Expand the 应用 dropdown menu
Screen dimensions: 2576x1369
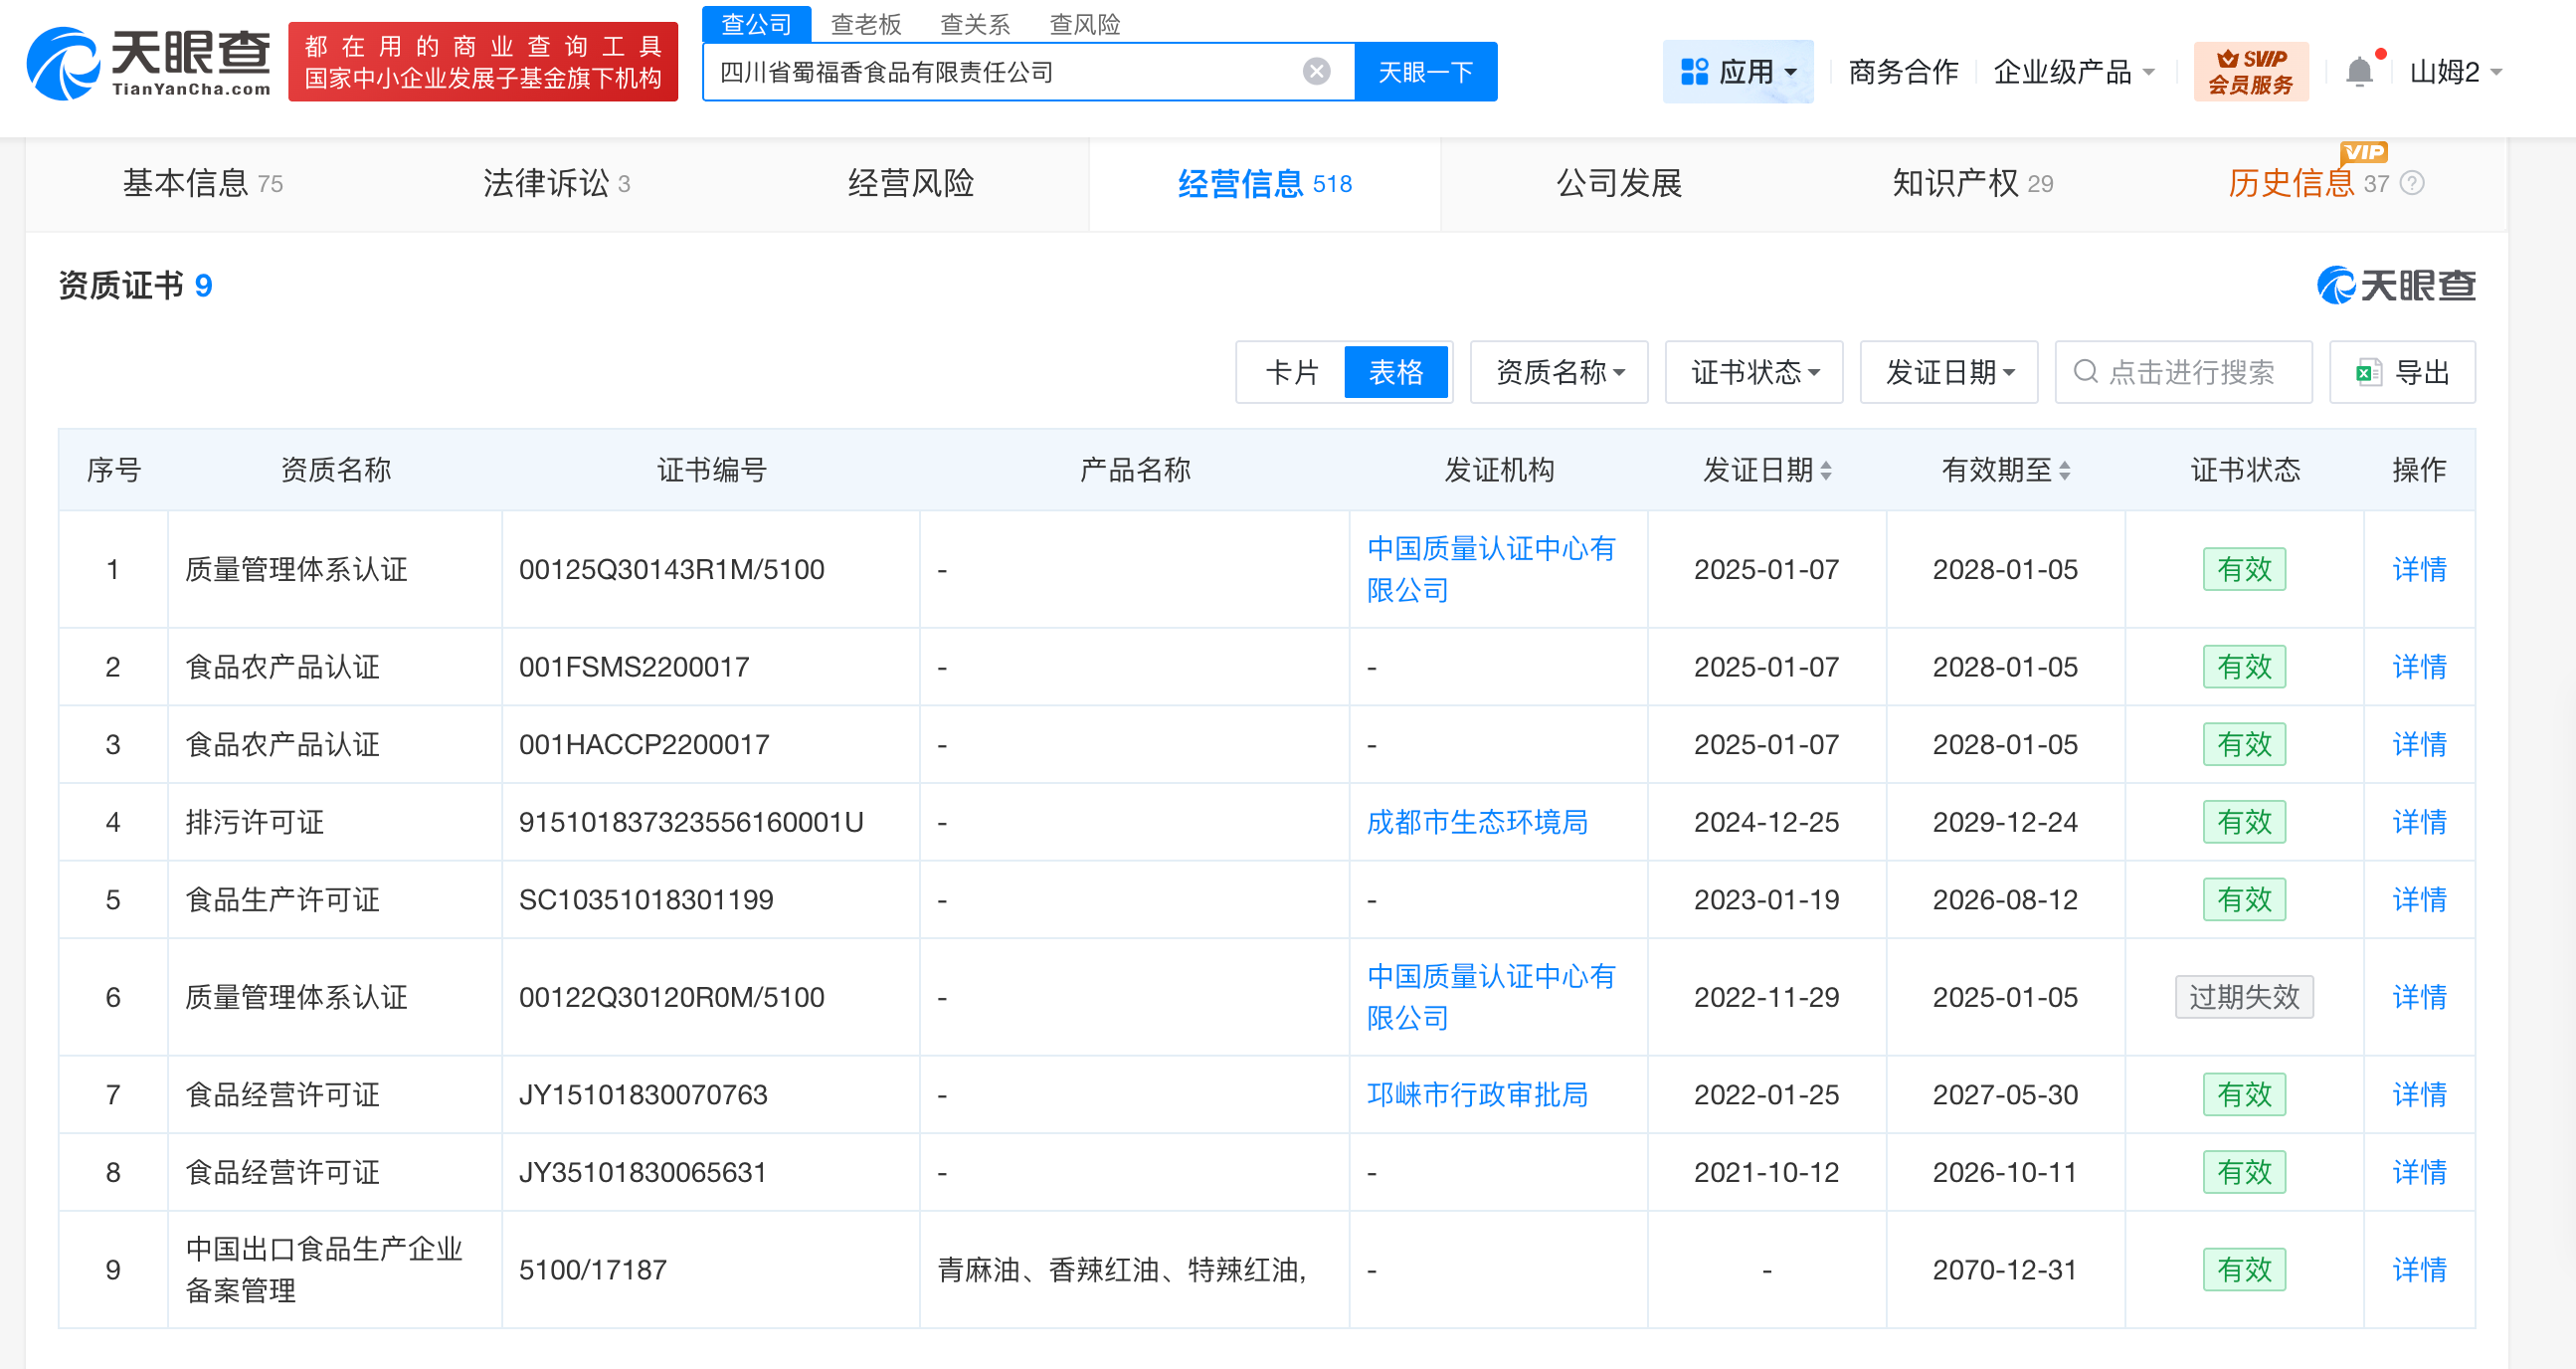tap(1737, 72)
